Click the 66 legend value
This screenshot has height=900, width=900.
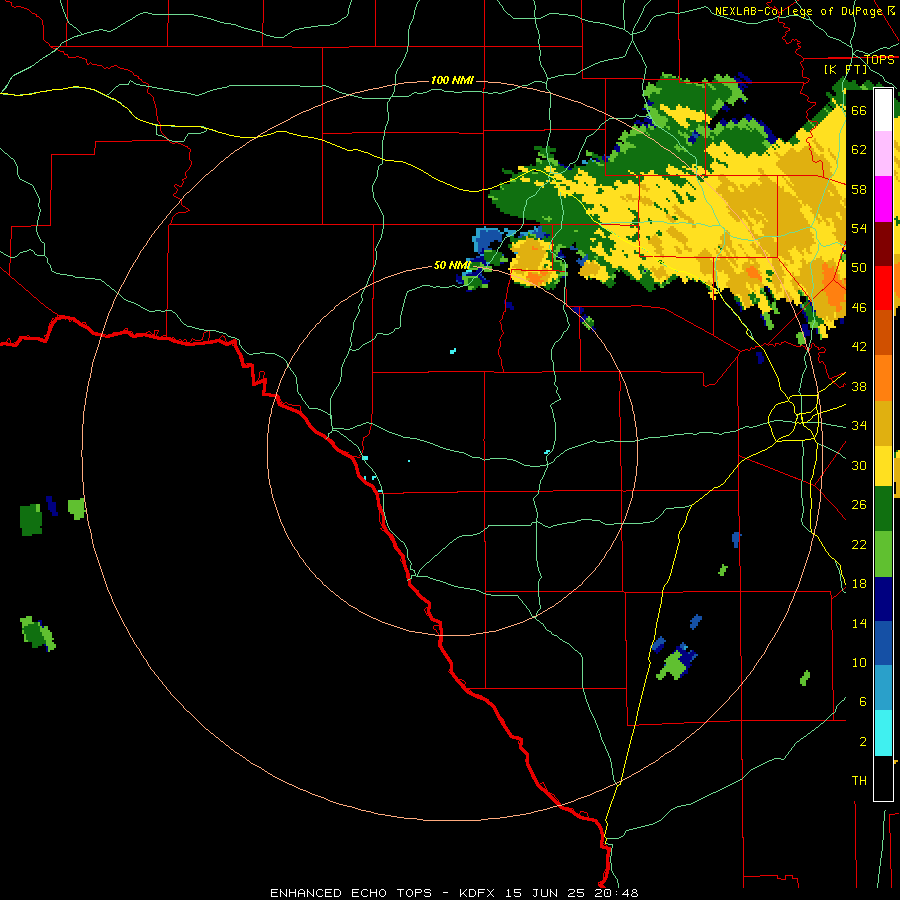(x=859, y=110)
